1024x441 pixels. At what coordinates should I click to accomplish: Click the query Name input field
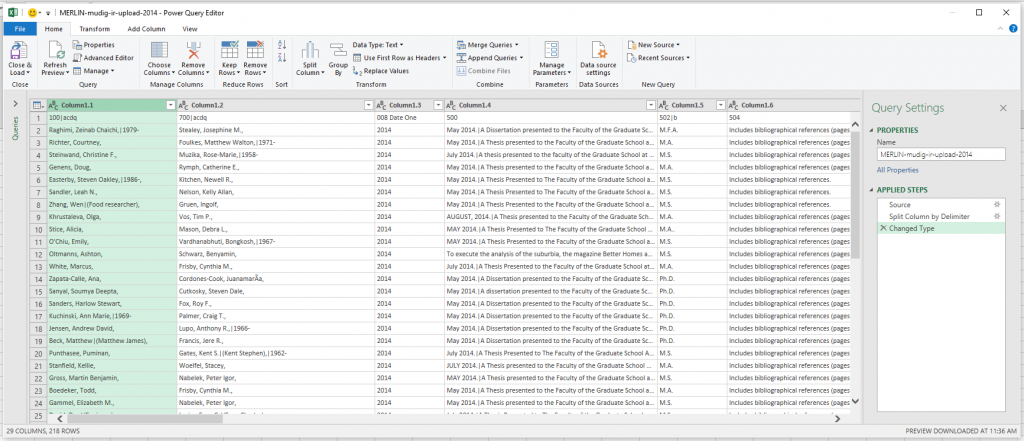coord(939,155)
